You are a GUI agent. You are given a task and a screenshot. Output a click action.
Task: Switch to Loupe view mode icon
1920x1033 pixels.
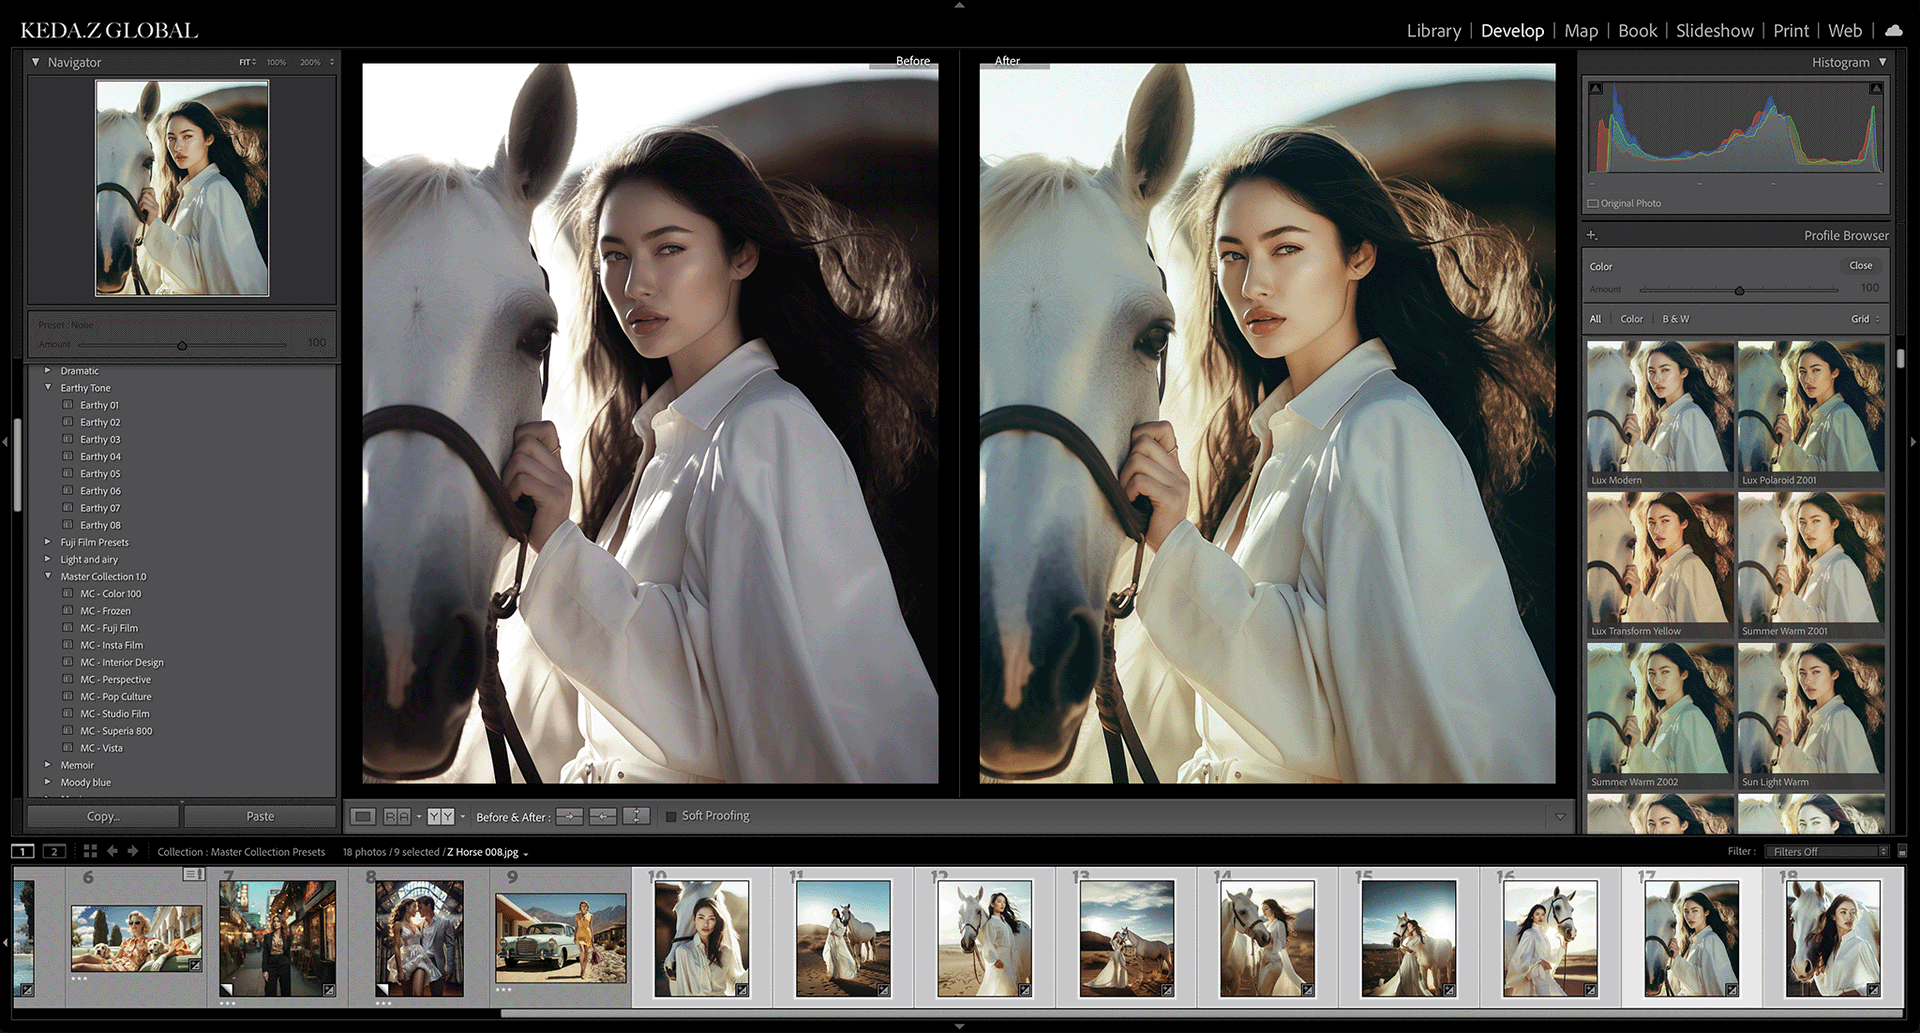click(363, 817)
